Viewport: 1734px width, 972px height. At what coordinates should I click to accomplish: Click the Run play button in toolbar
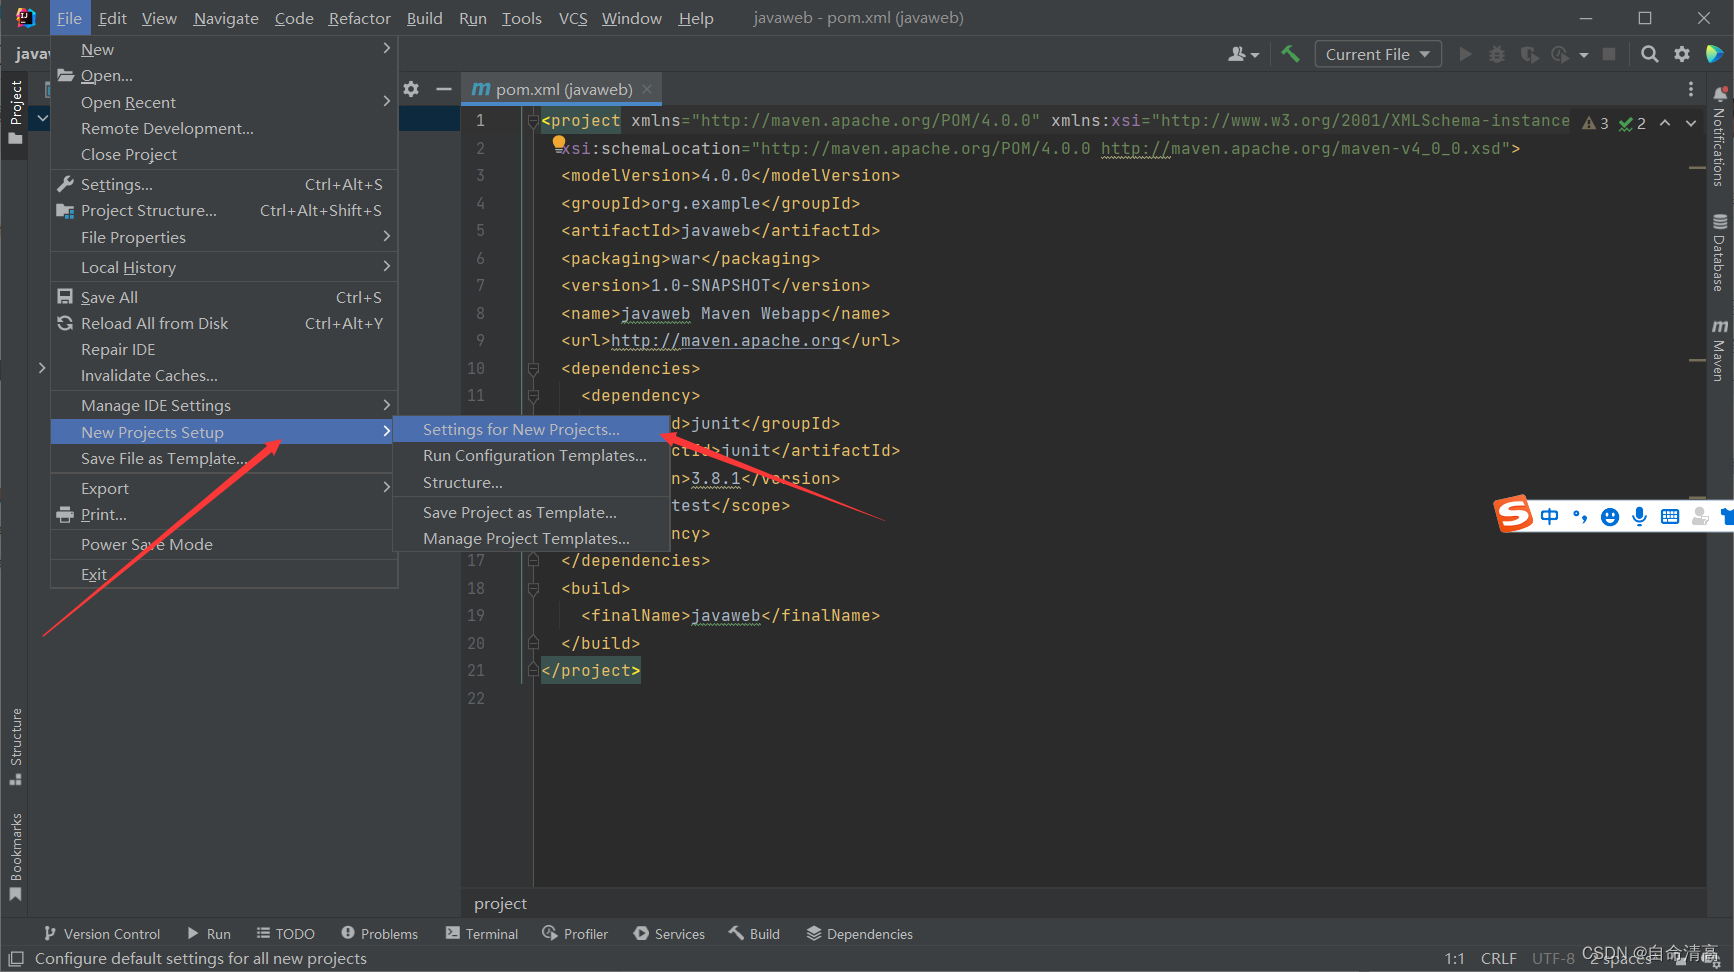pyautogui.click(x=1465, y=54)
